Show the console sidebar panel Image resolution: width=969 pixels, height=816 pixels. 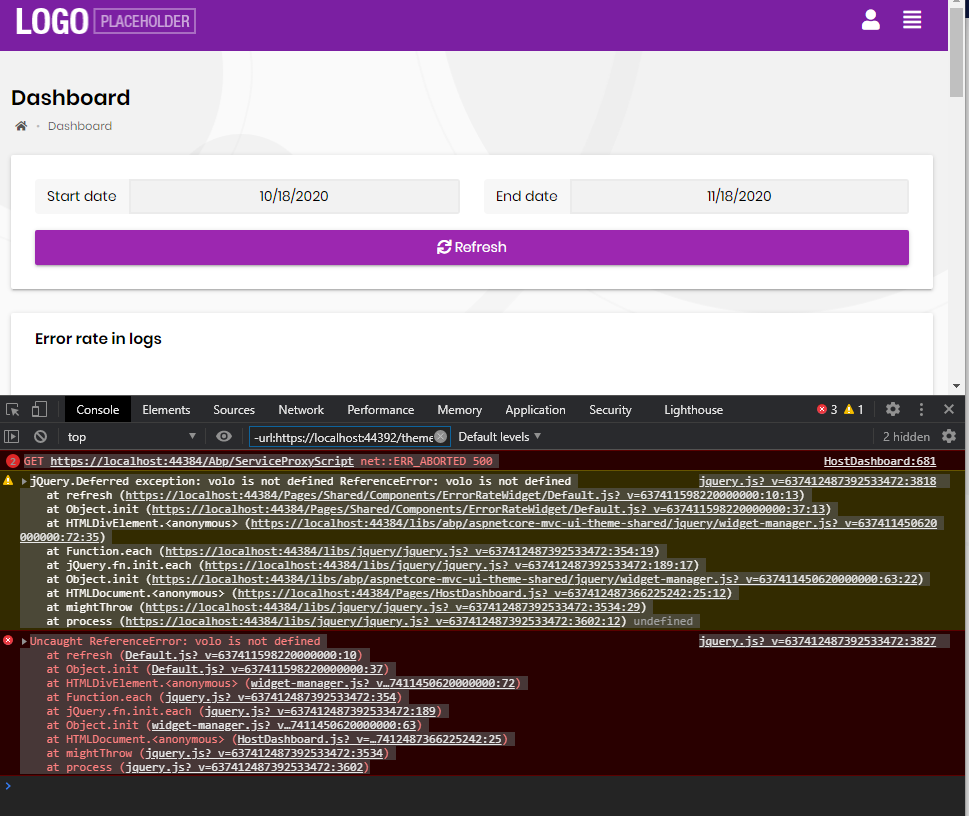pyautogui.click(x=13, y=437)
